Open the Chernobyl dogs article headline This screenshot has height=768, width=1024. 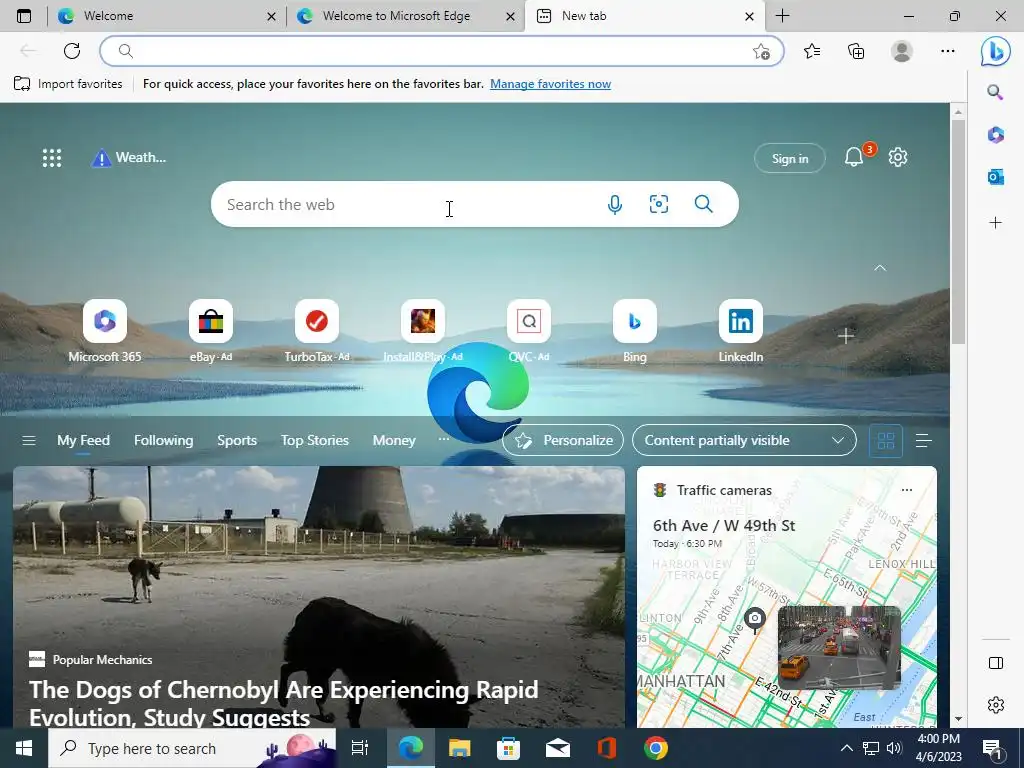283,703
